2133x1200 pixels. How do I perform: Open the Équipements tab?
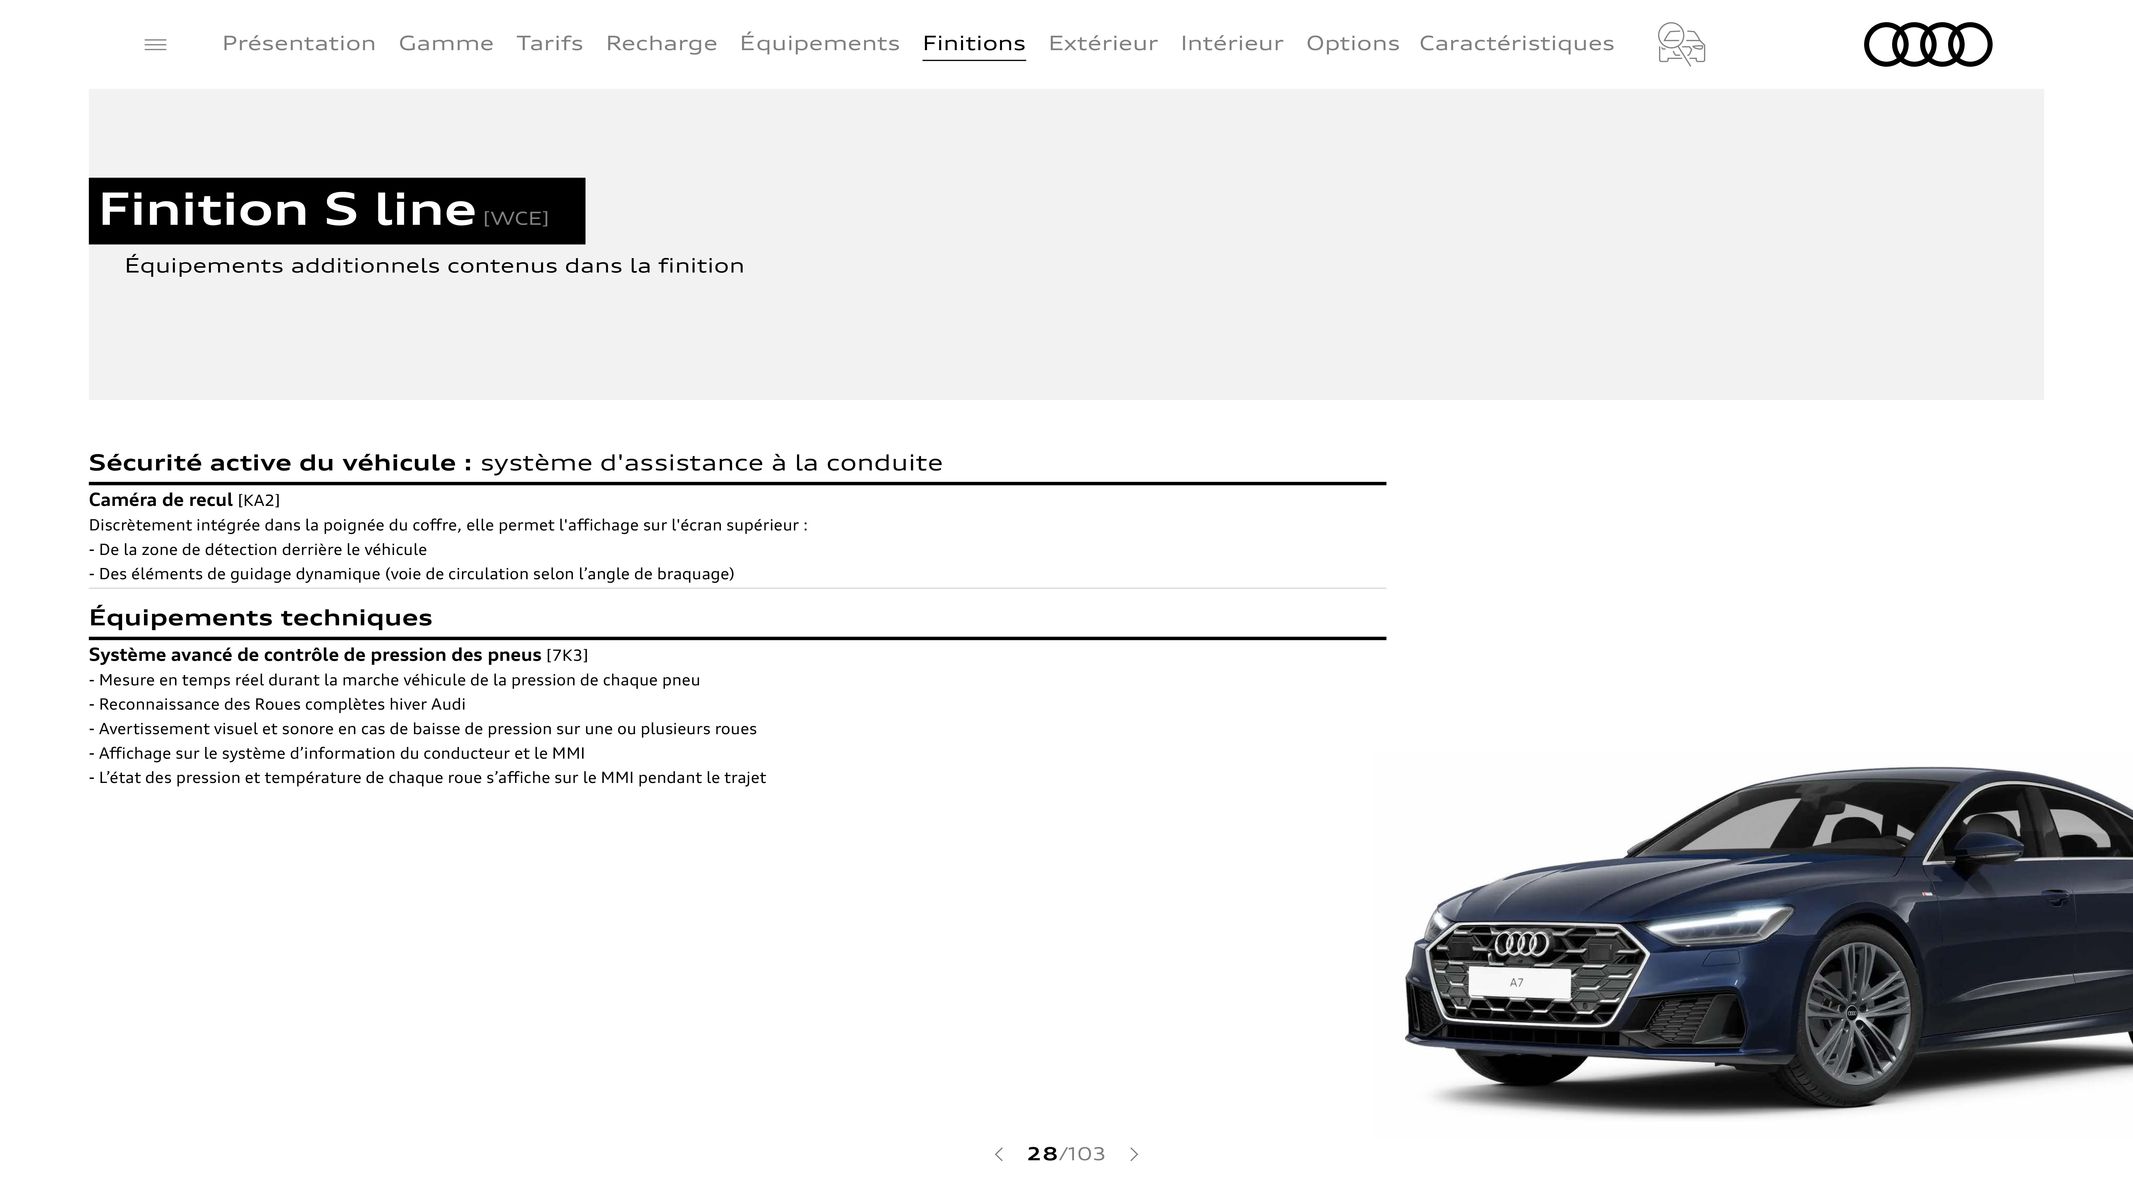tap(820, 43)
